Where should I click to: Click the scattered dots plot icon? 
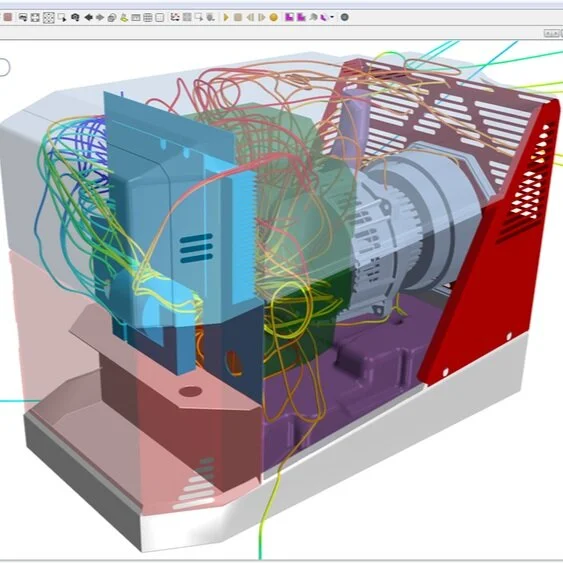(175, 17)
